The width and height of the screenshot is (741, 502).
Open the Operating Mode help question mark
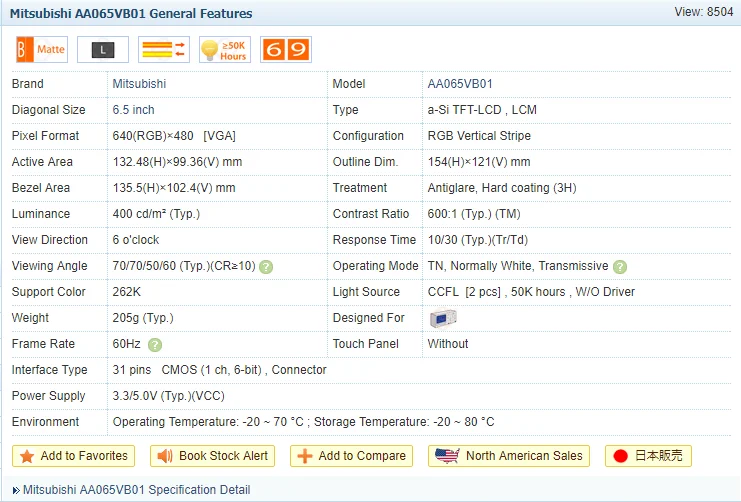(x=620, y=267)
